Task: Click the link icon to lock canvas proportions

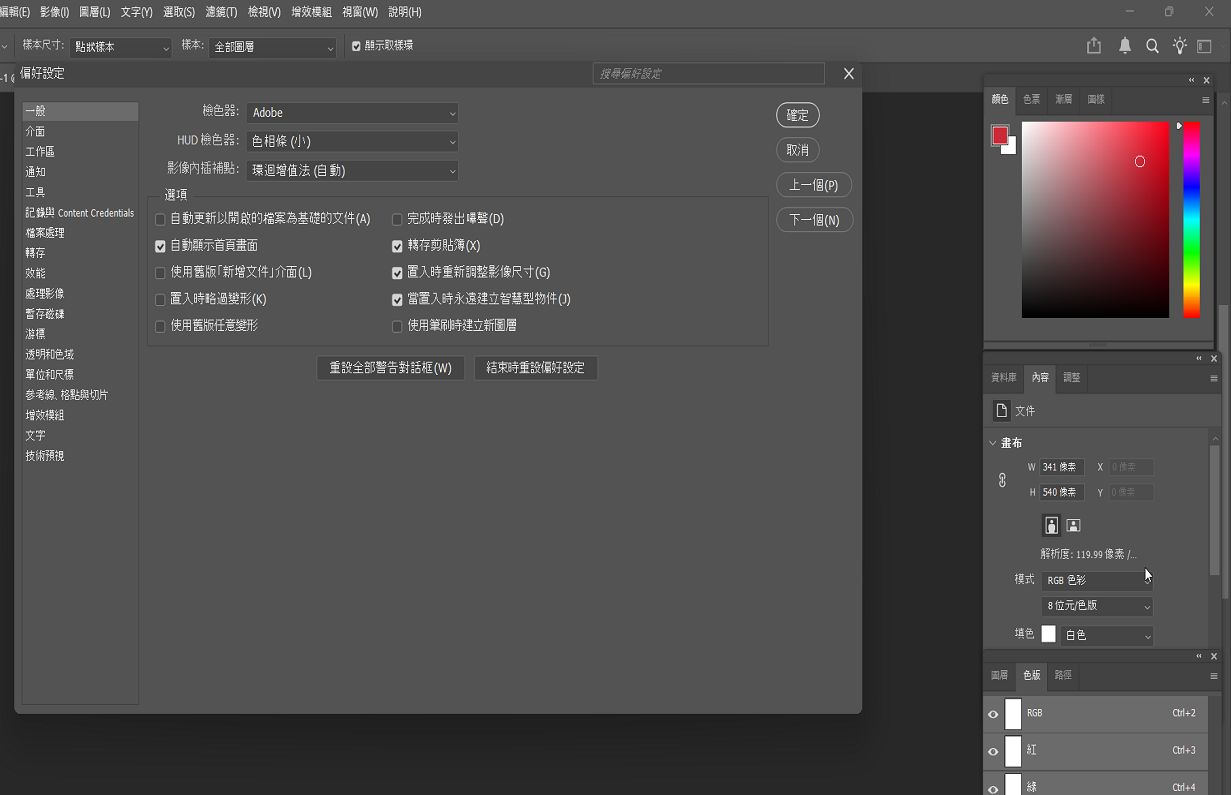Action: (x=1002, y=479)
